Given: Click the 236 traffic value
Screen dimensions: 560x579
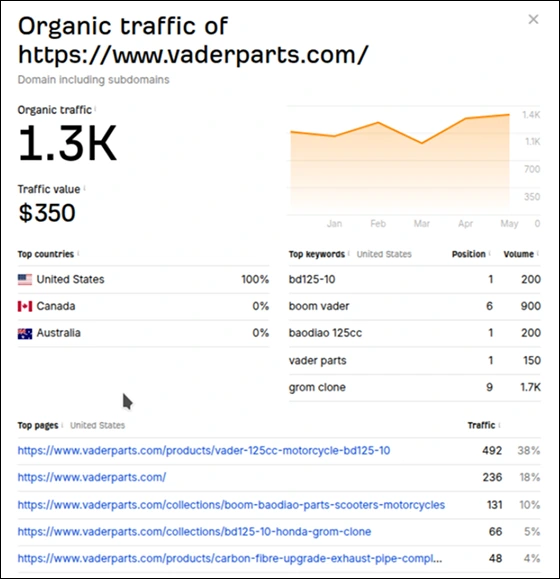Looking at the screenshot, I should [492, 477].
